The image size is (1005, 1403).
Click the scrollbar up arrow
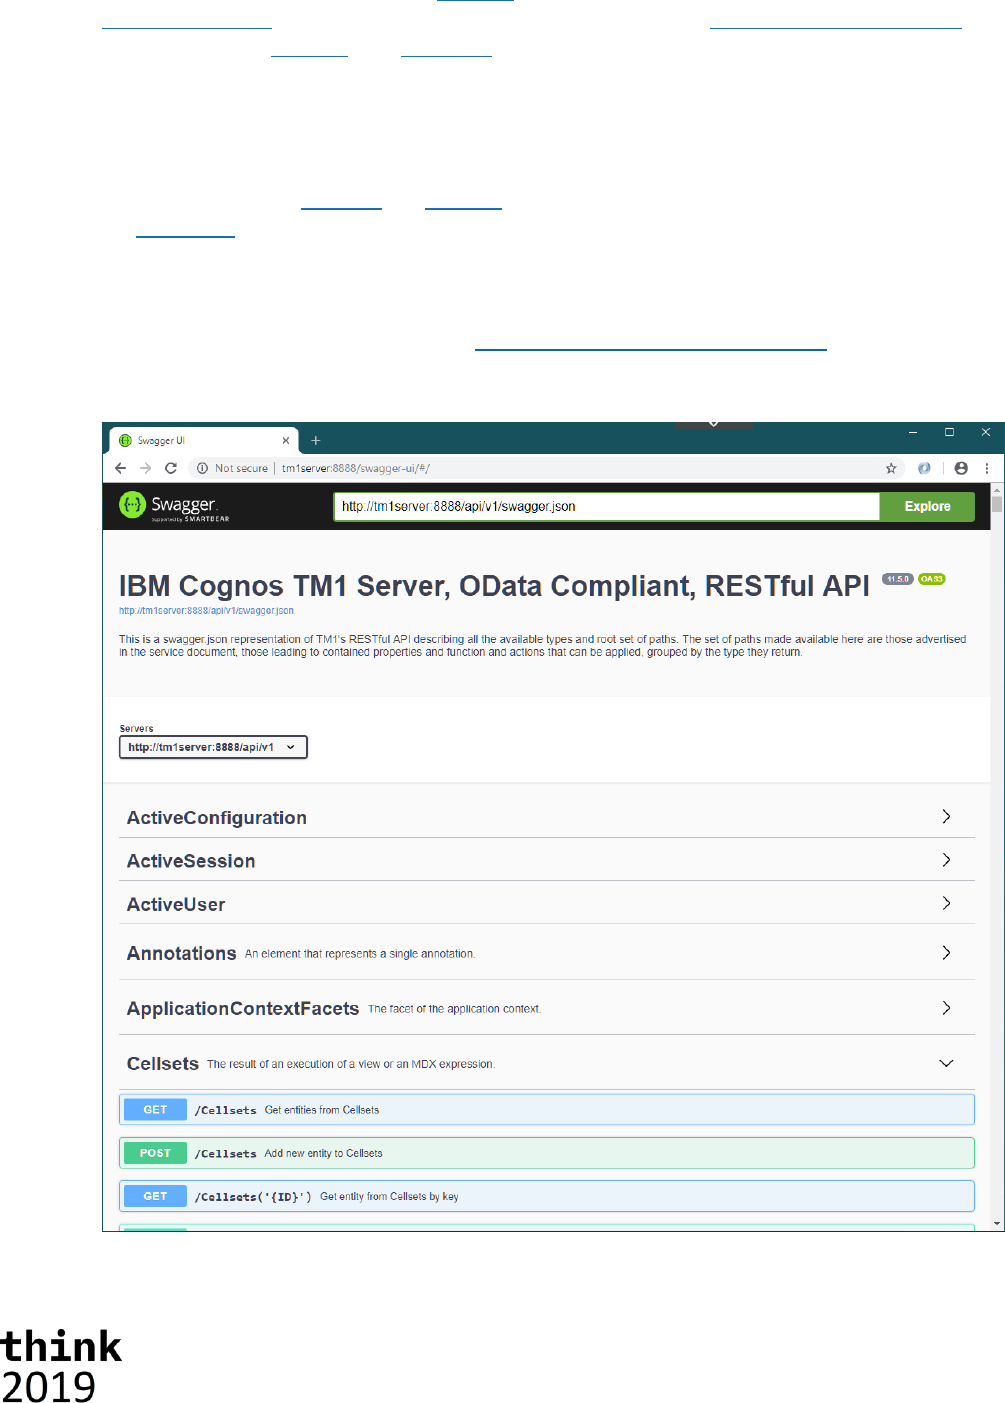tap(997, 490)
